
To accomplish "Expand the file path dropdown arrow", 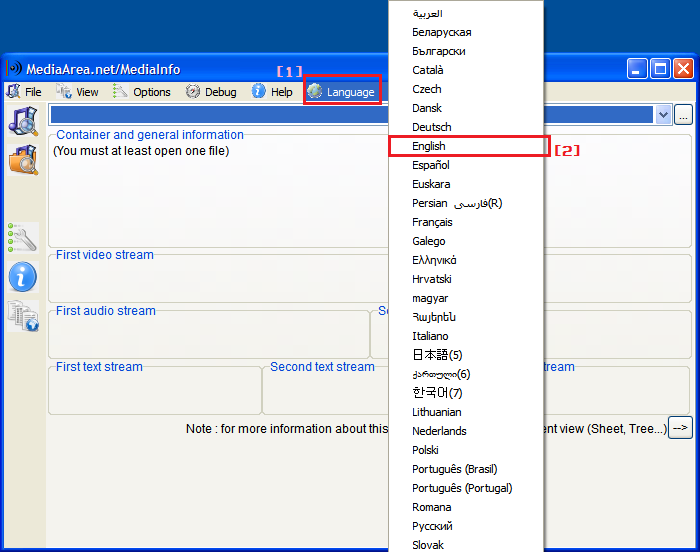I will click(663, 115).
